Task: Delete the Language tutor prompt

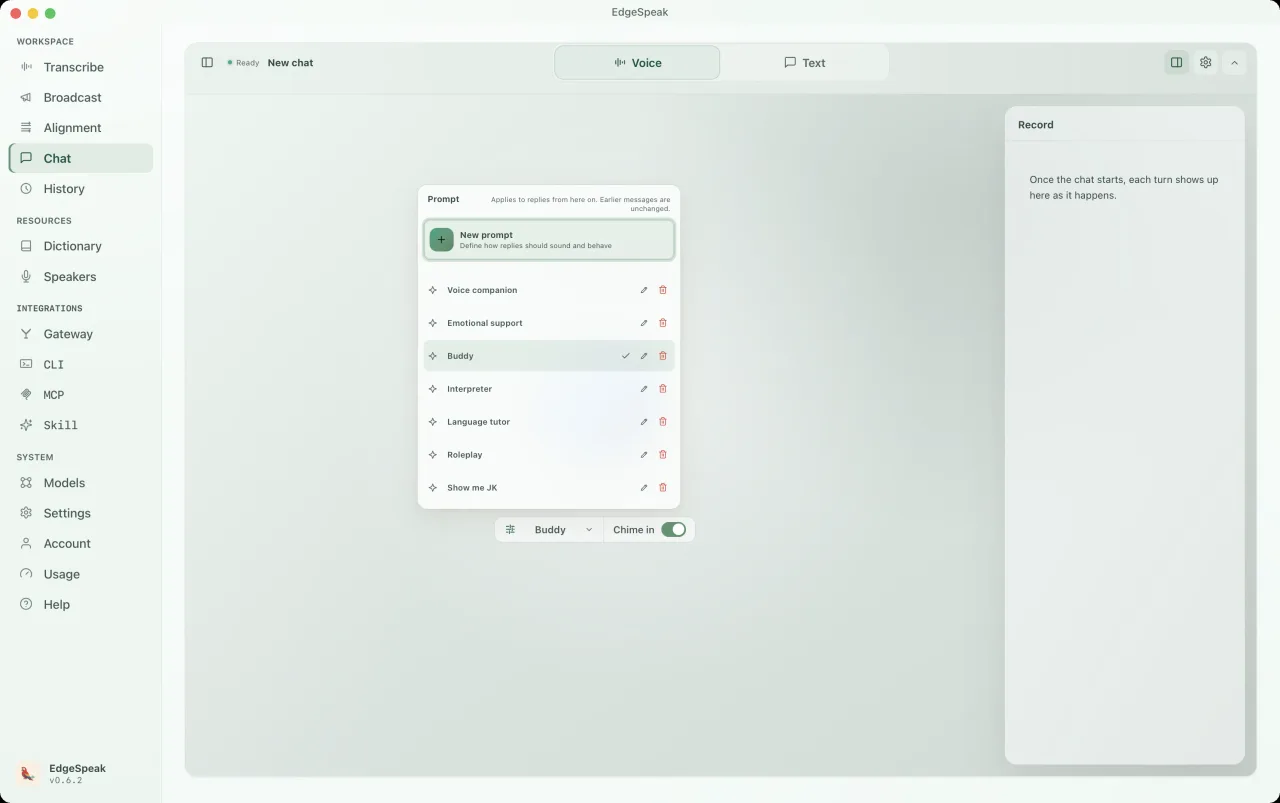Action: 663,422
